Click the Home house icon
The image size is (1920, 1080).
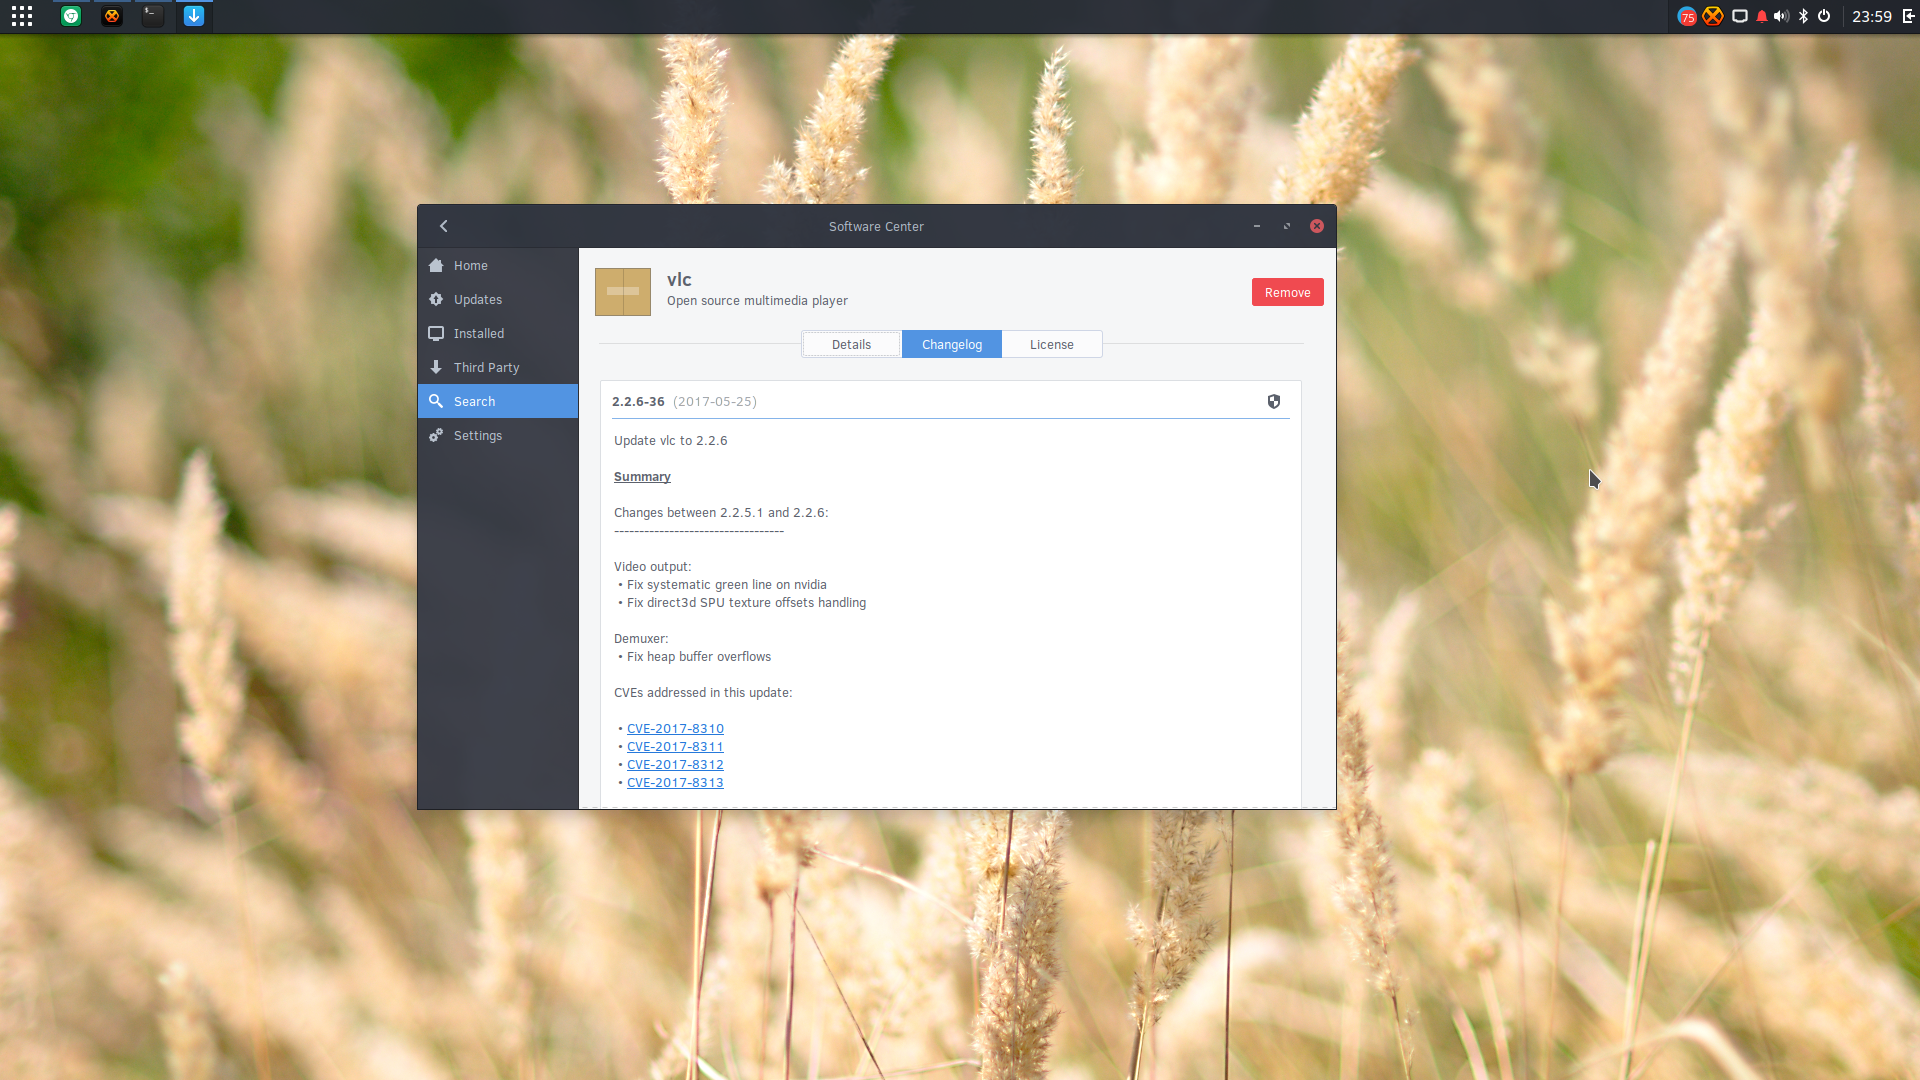point(436,266)
